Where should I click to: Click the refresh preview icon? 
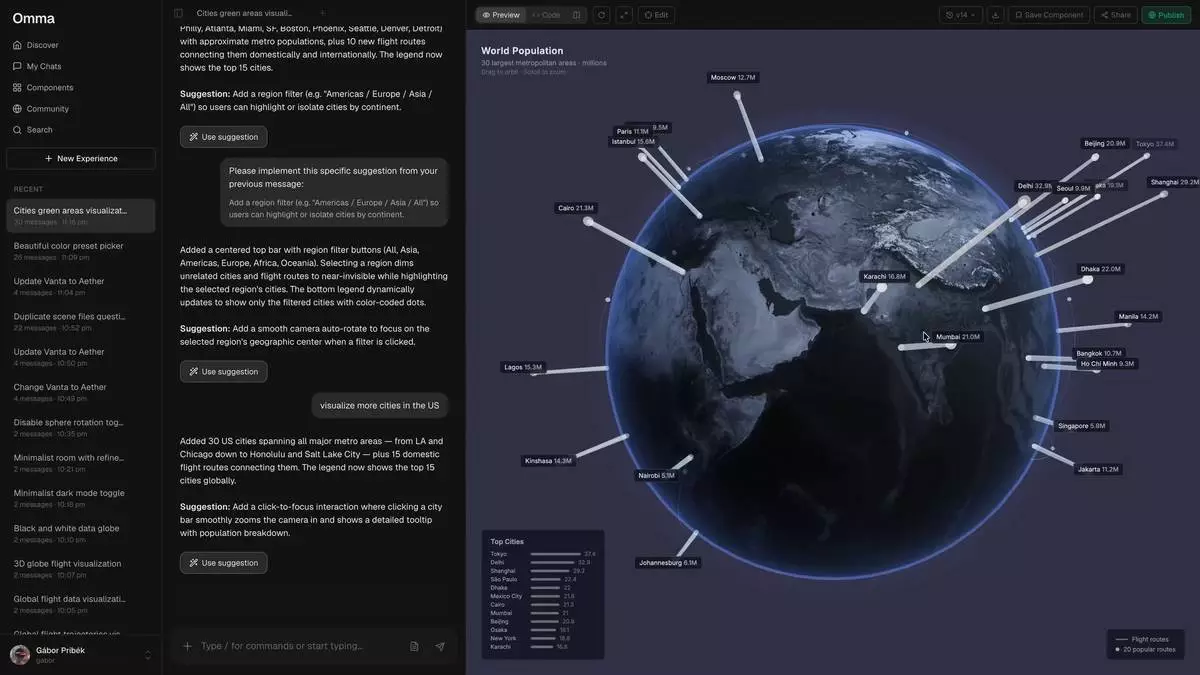pyautogui.click(x=601, y=15)
